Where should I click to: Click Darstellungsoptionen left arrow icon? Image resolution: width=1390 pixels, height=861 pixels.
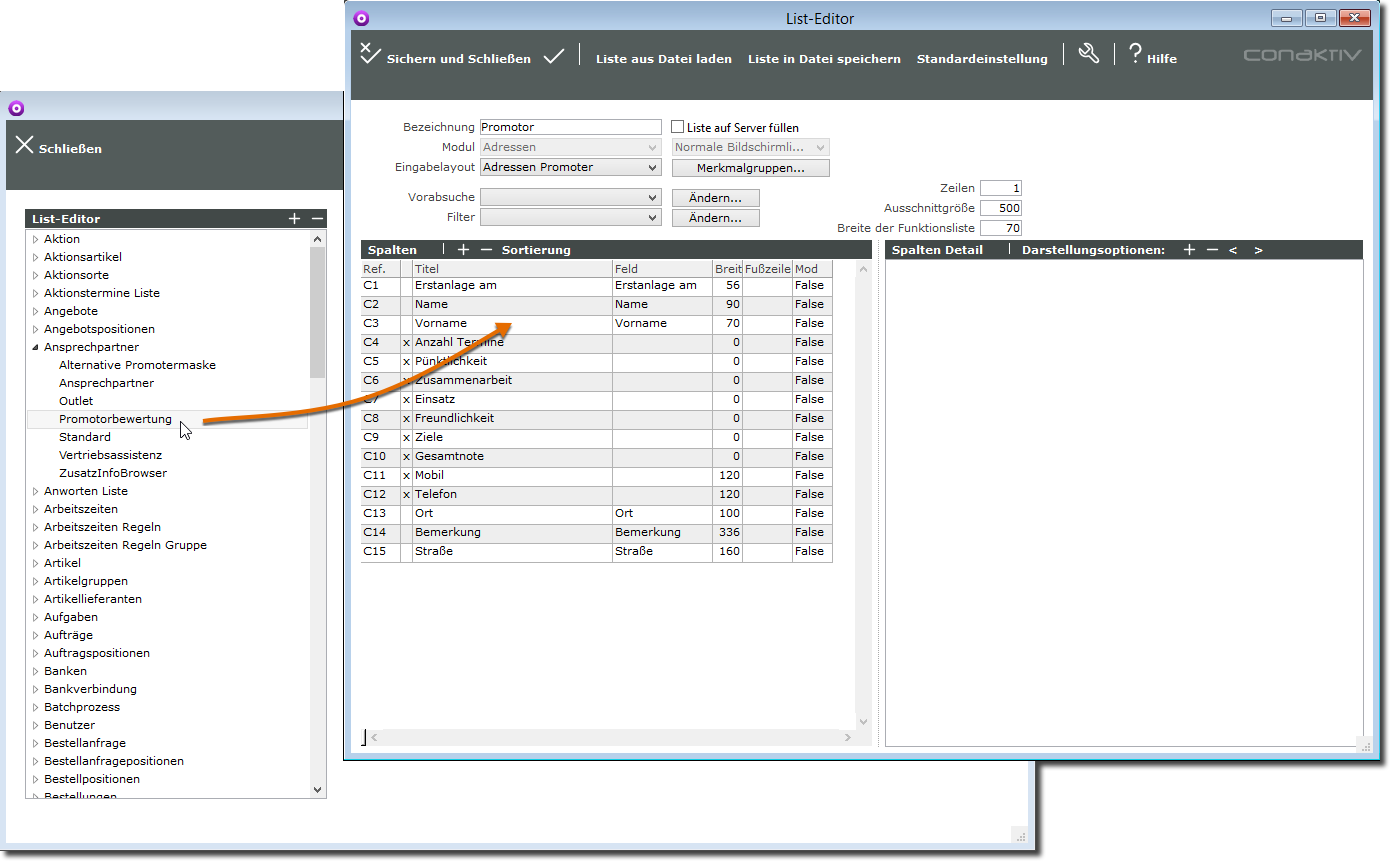1233,250
